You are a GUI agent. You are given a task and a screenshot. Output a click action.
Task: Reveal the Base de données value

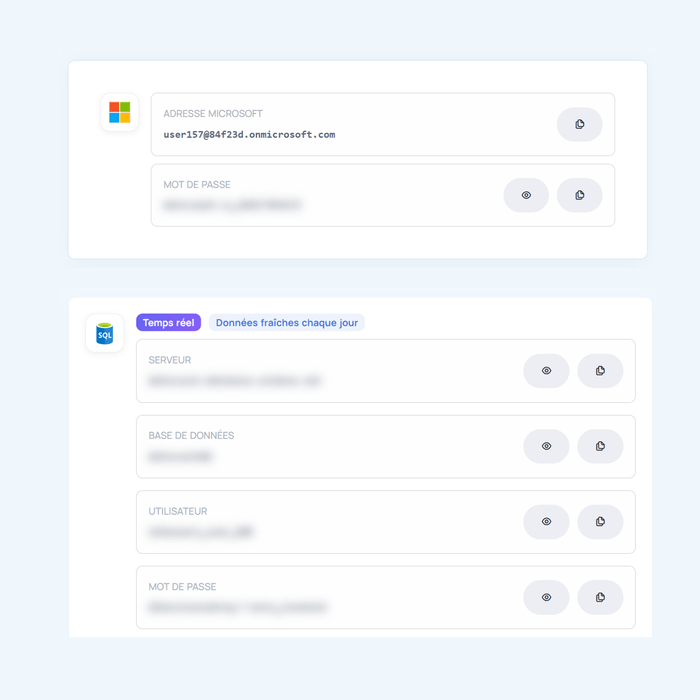tap(546, 446)
